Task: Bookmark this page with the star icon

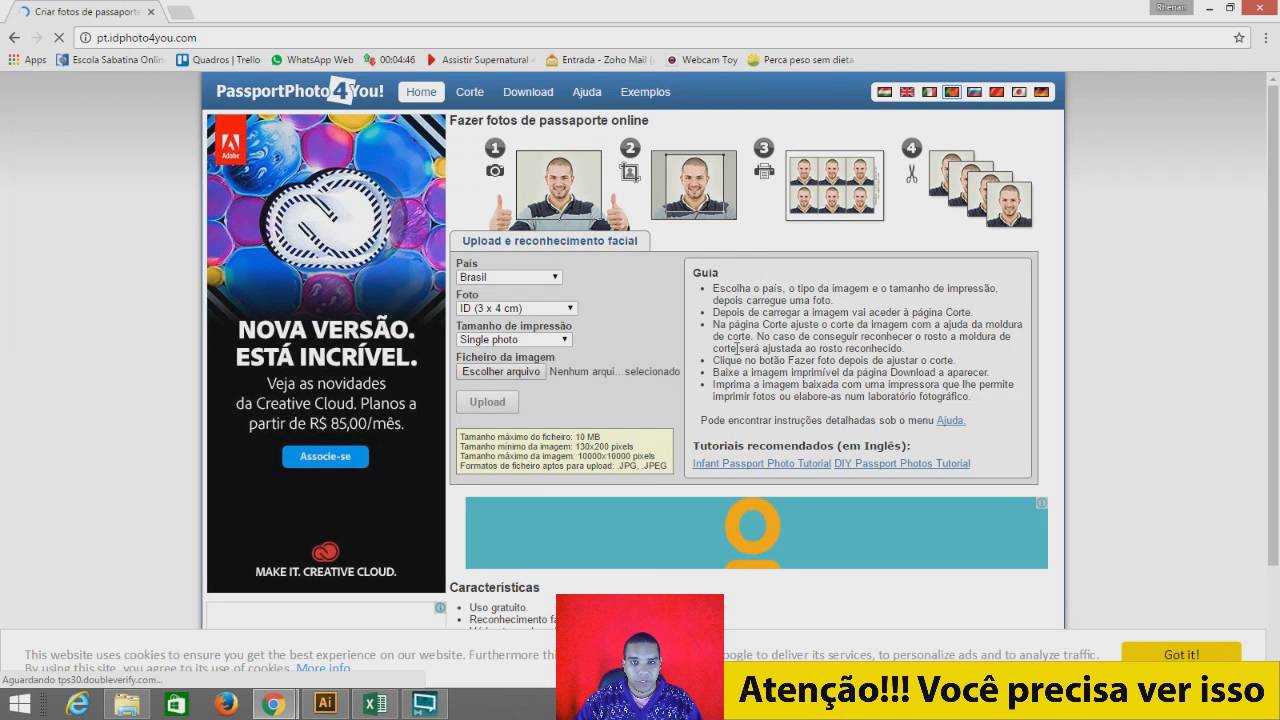Action: pos(1239,37)
